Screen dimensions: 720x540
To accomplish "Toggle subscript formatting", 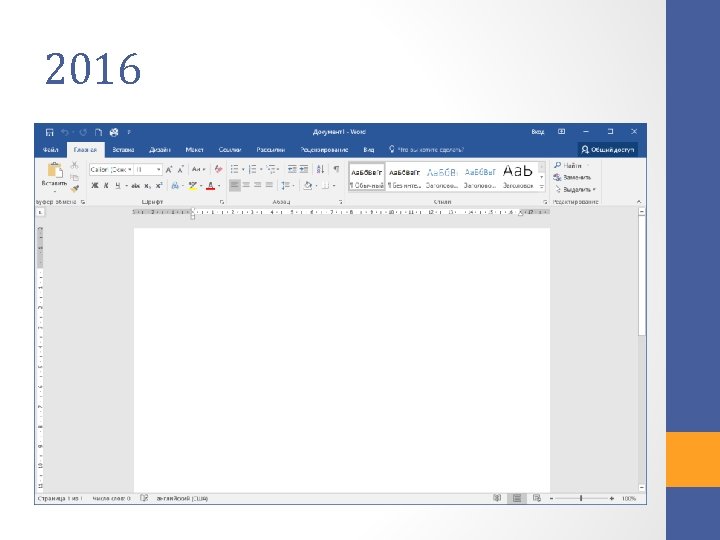I will [x=147, y=186].
